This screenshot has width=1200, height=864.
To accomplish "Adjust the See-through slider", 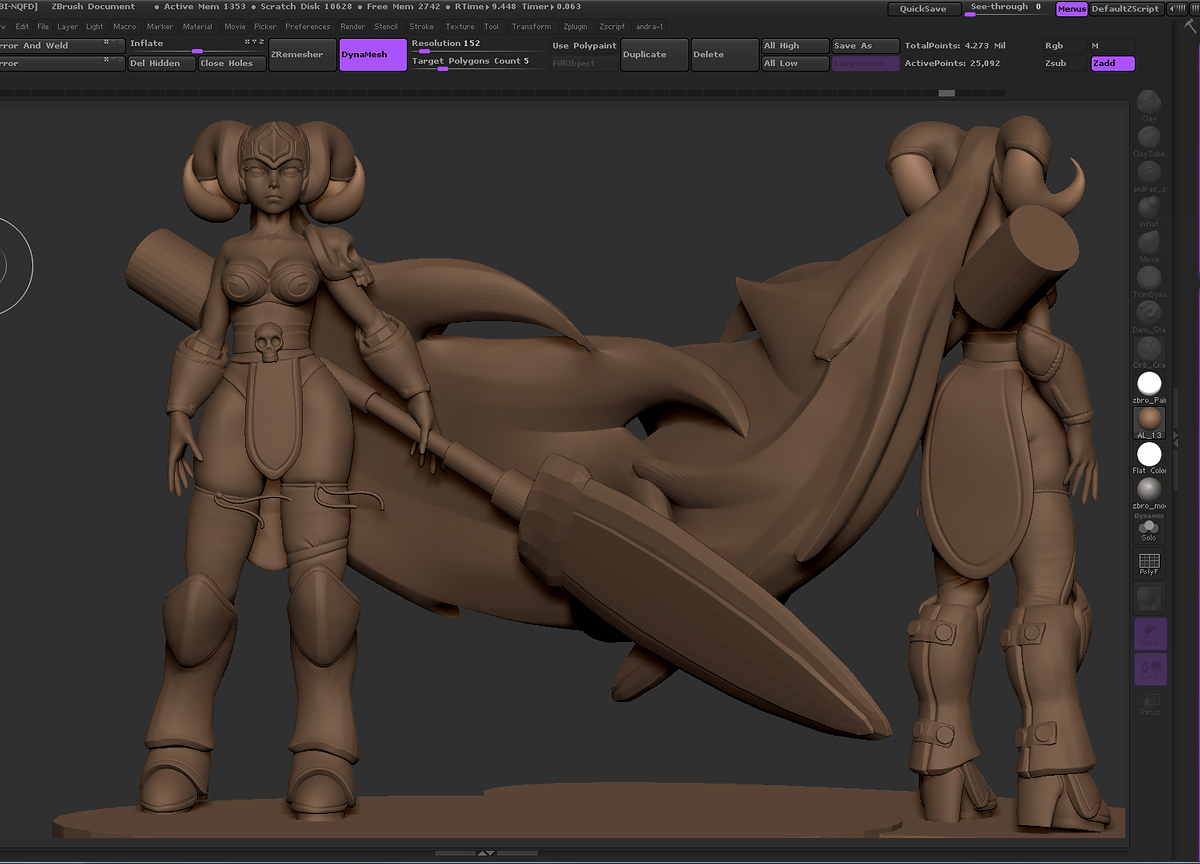I will (1008, 9).
